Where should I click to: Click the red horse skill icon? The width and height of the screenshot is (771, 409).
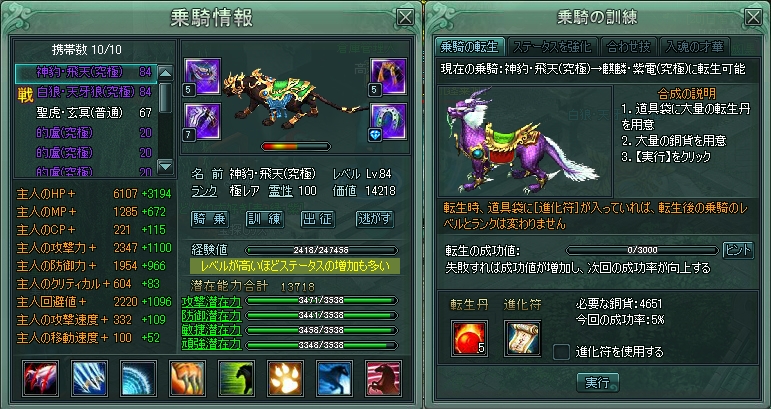pyautogui.click(x=384, y=378)
